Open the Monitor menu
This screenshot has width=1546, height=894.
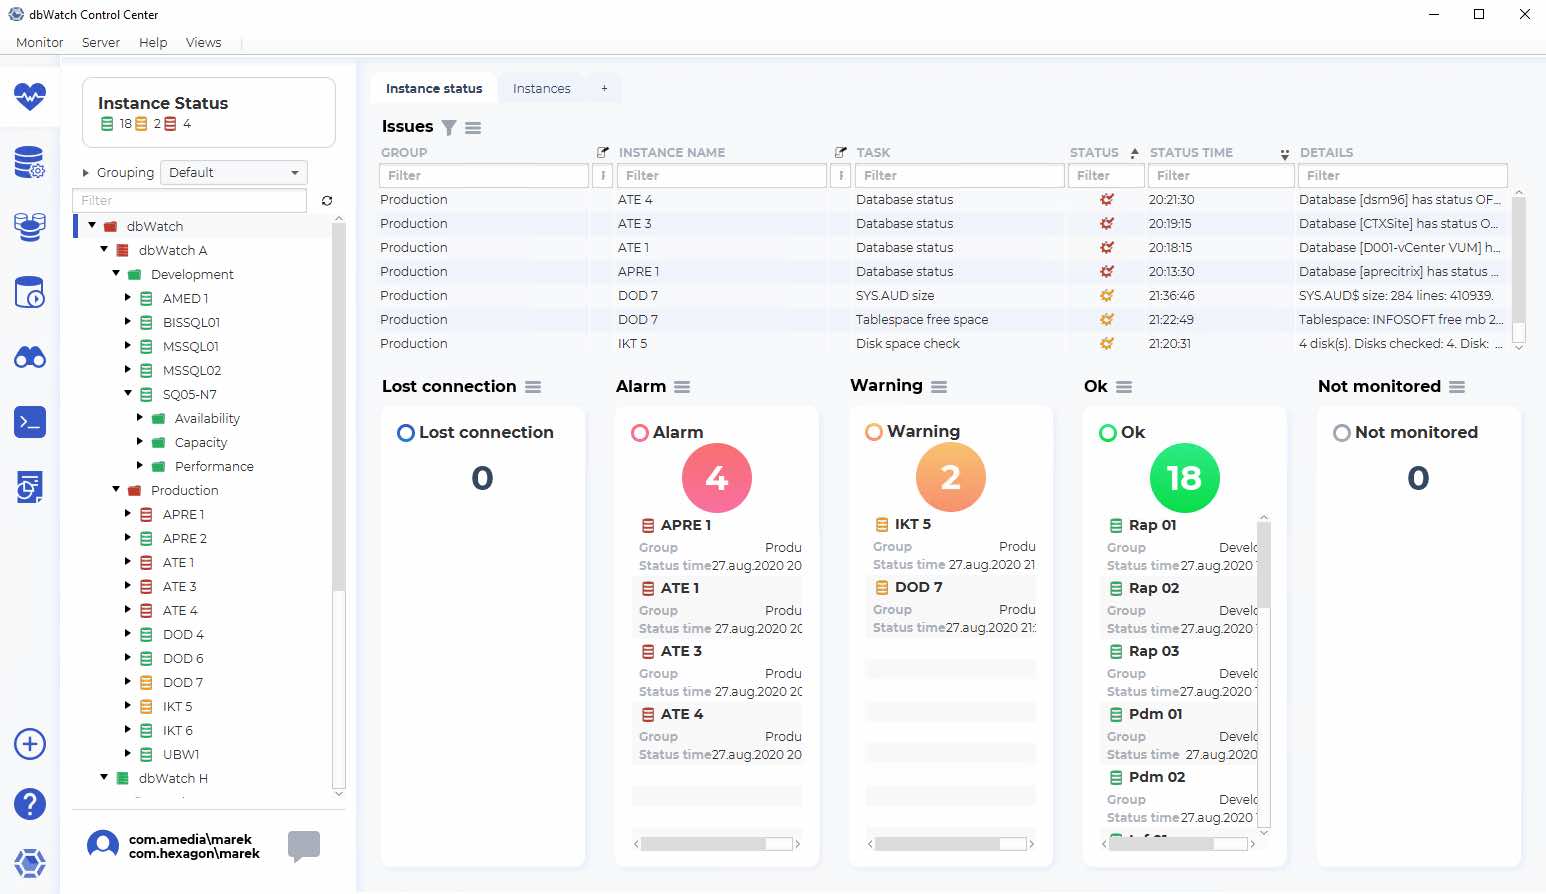coord(40,43)
